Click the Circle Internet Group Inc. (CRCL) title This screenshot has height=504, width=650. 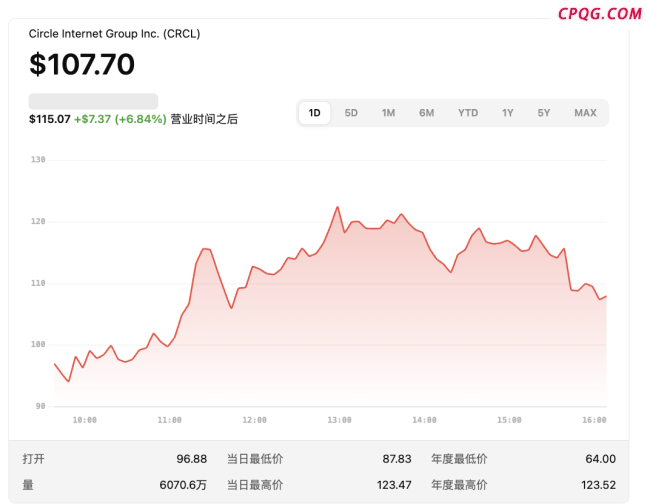[114, 34]
